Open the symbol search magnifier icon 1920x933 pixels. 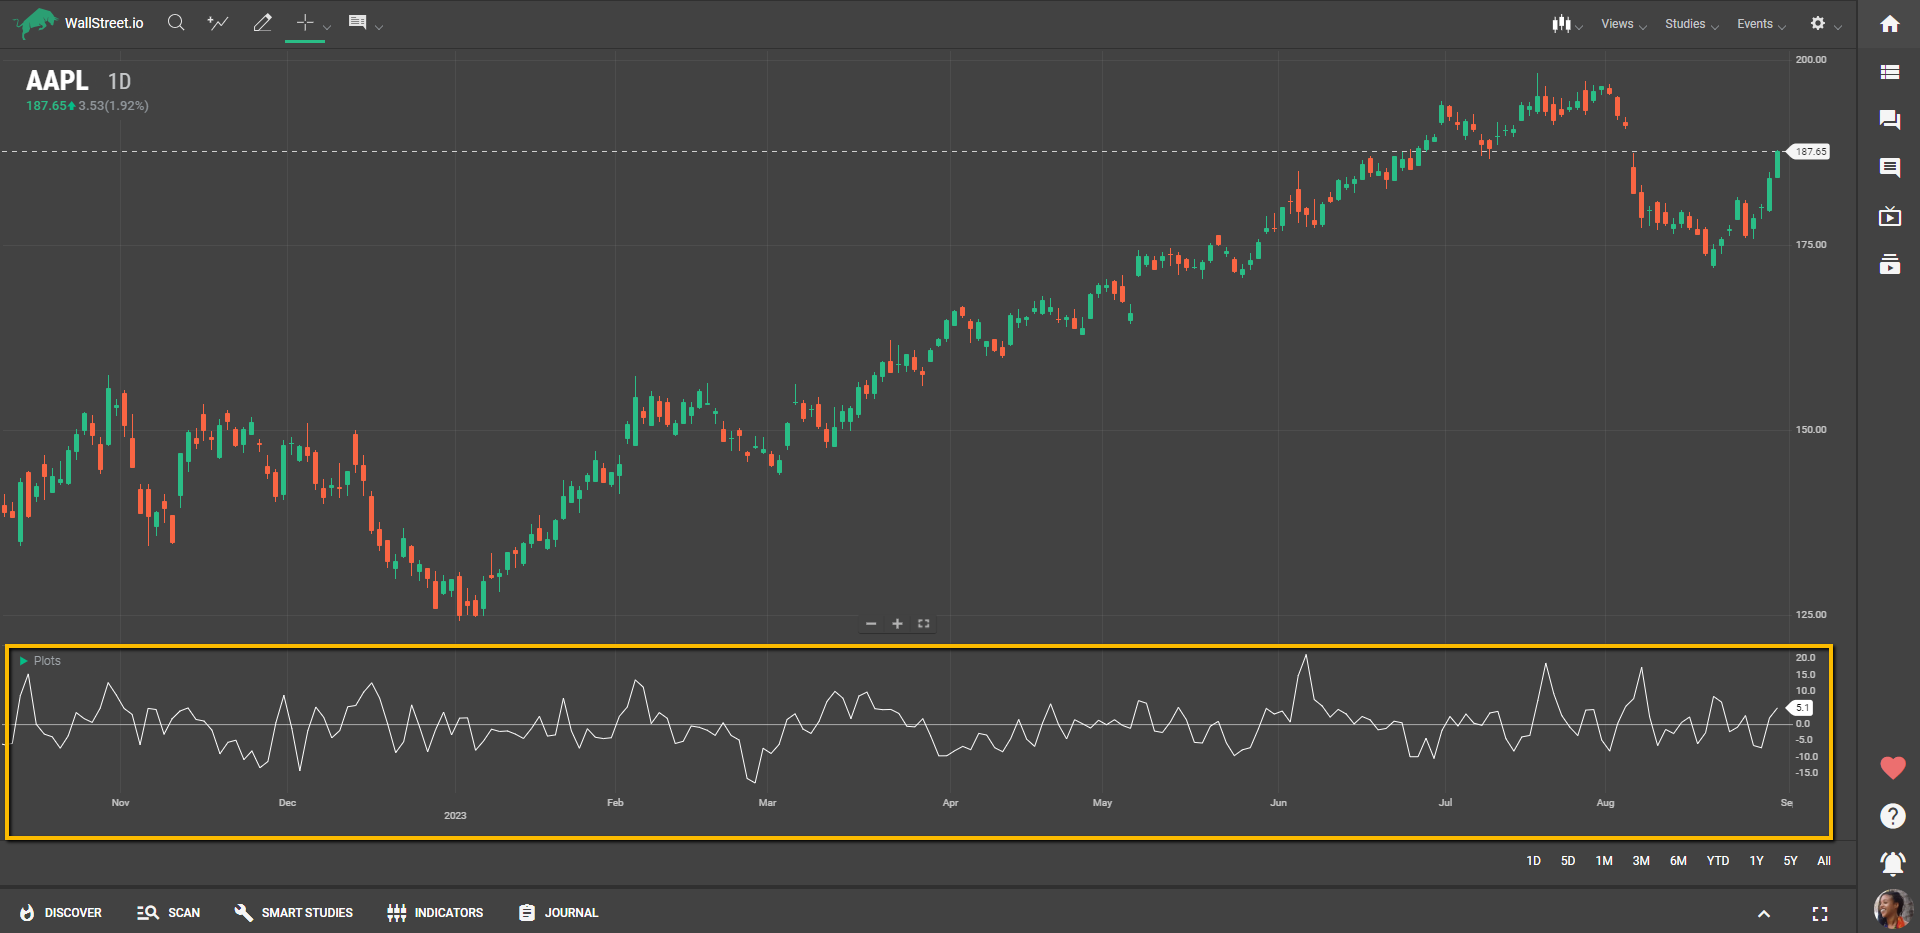[x=176, y=23]
